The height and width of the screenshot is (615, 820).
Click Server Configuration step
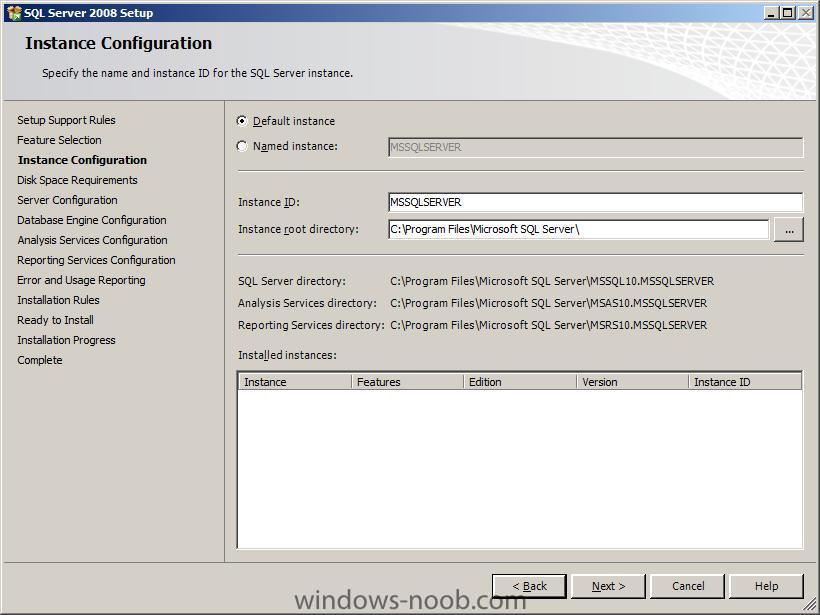(x=67, y=200)
